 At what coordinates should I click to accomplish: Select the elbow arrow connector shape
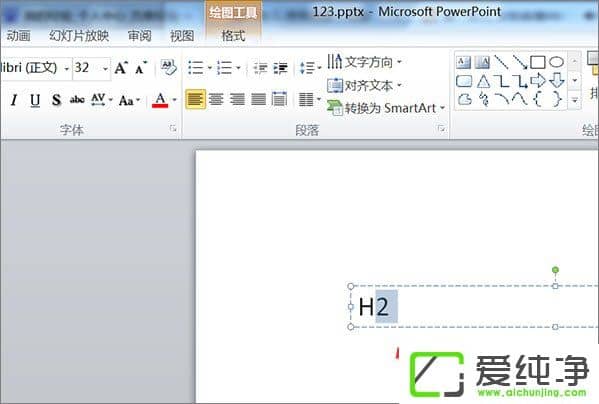click(520, 81)
